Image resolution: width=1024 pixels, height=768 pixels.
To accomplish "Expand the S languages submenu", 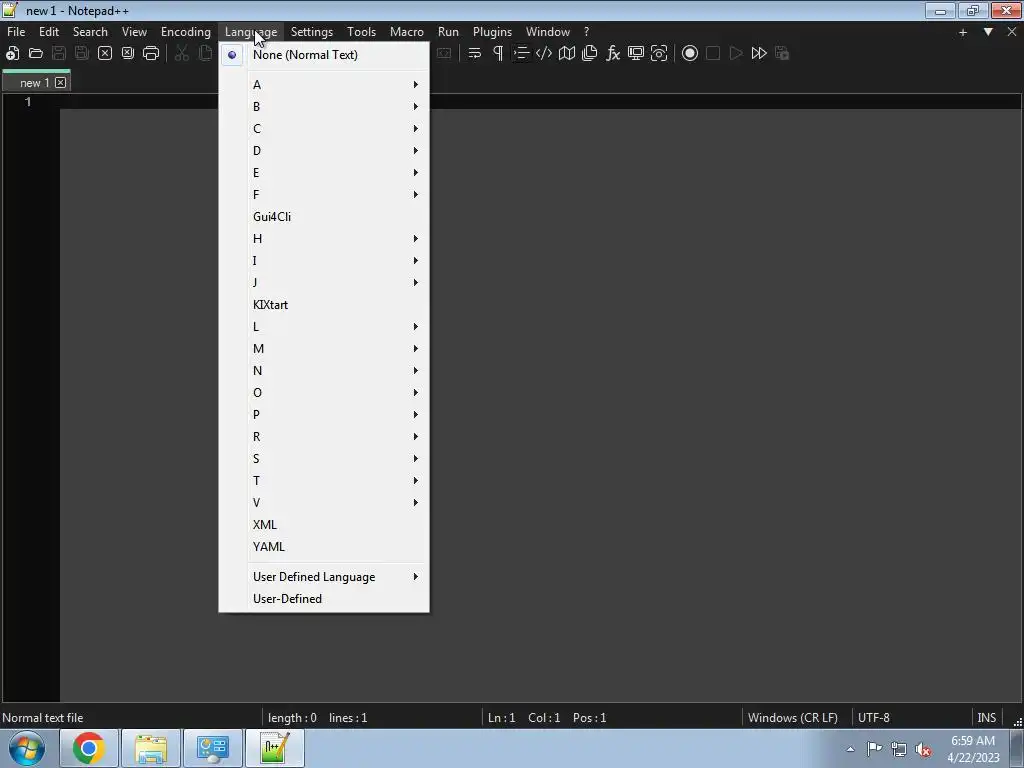I will click(x=324, y=458).
